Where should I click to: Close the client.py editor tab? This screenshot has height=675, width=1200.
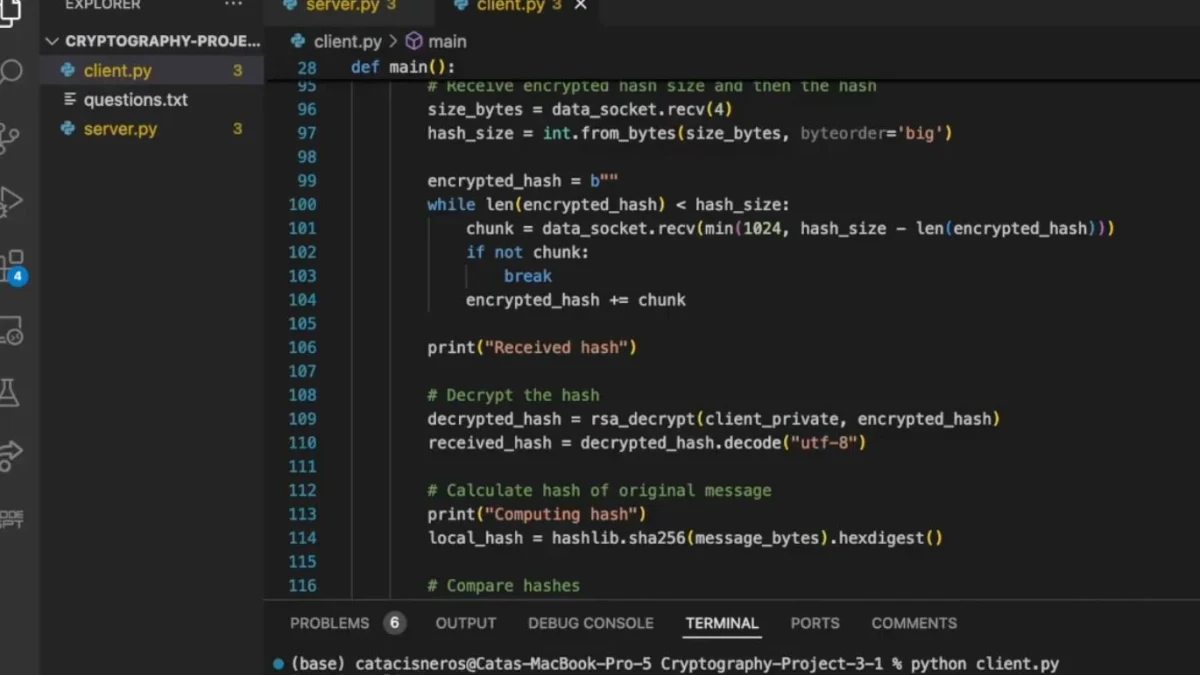click(x=580, y=6)
